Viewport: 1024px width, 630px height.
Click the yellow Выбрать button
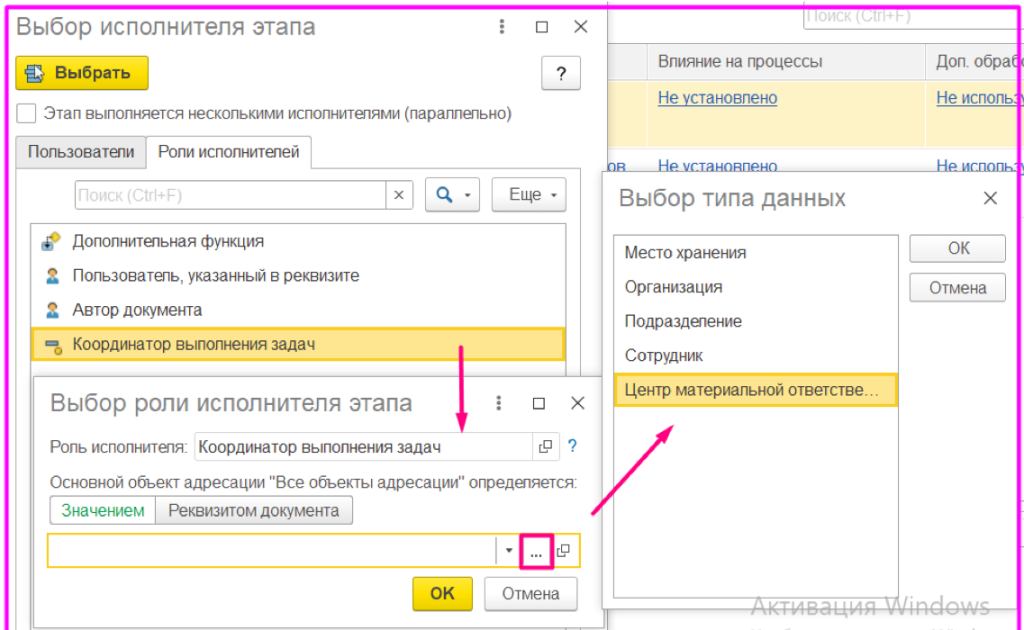[x=82, y=73]
